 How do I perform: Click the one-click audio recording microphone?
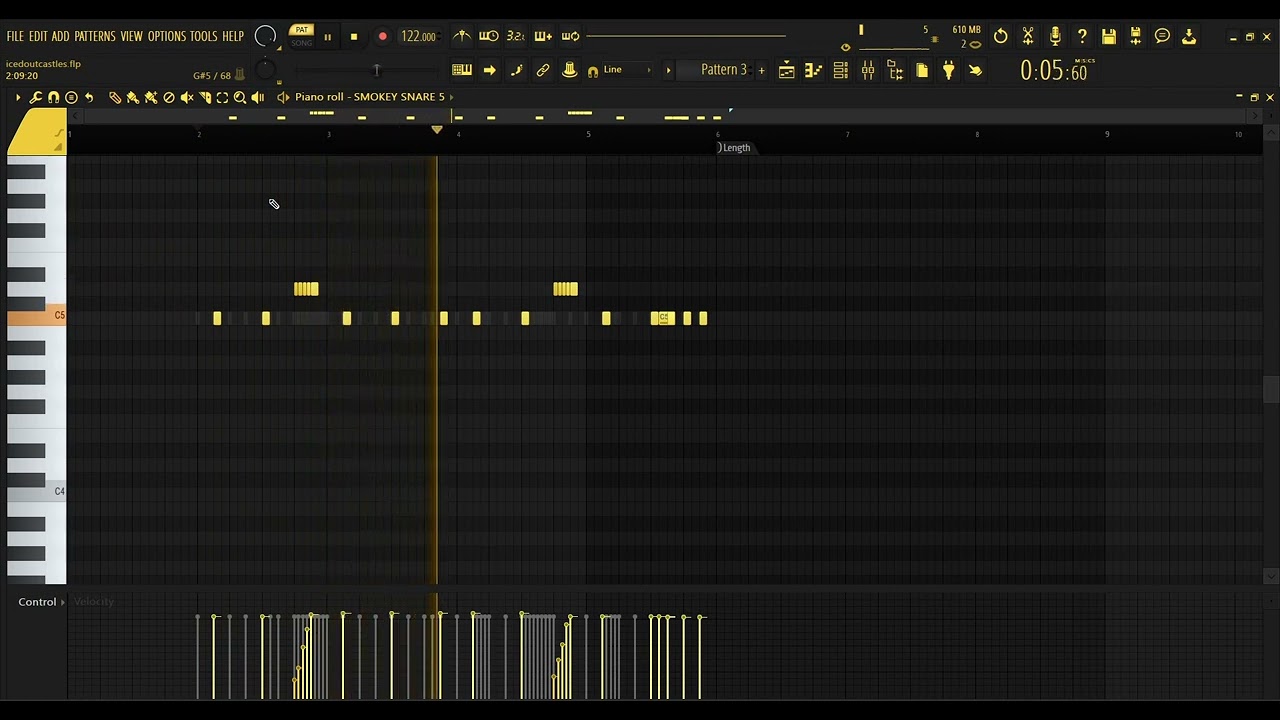1055,36
